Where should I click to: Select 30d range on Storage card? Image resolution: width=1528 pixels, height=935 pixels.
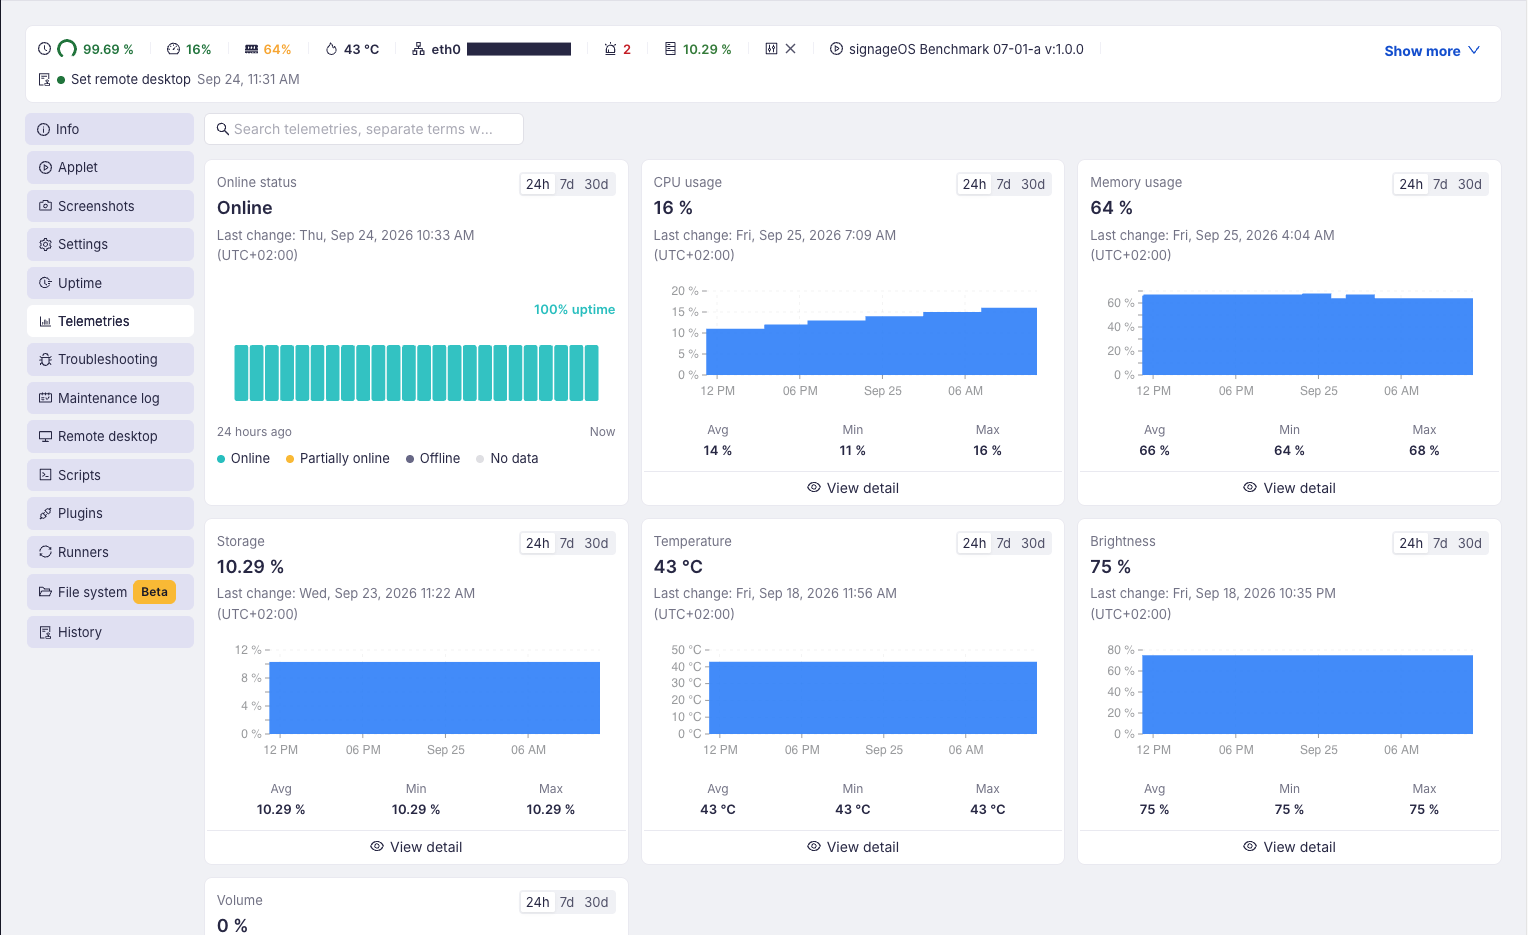click(596, 543)
